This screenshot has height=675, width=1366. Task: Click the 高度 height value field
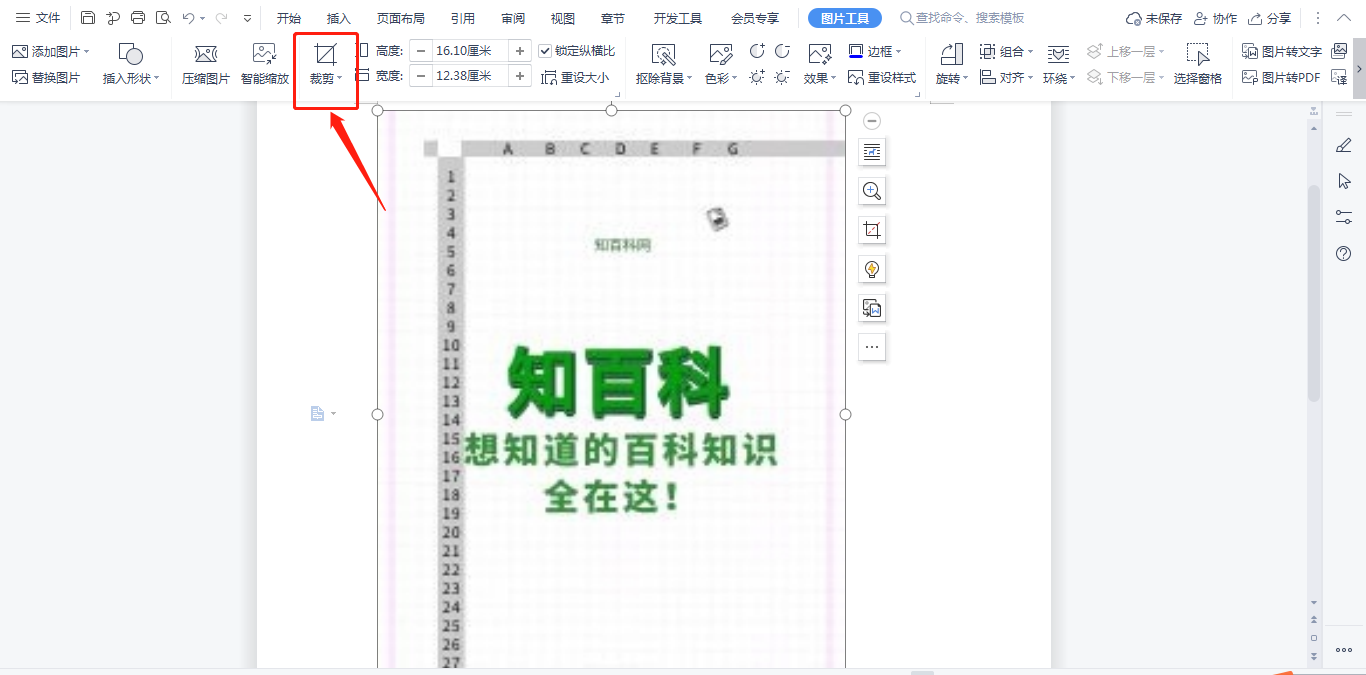pyautogui.click(x=470, y=51)
